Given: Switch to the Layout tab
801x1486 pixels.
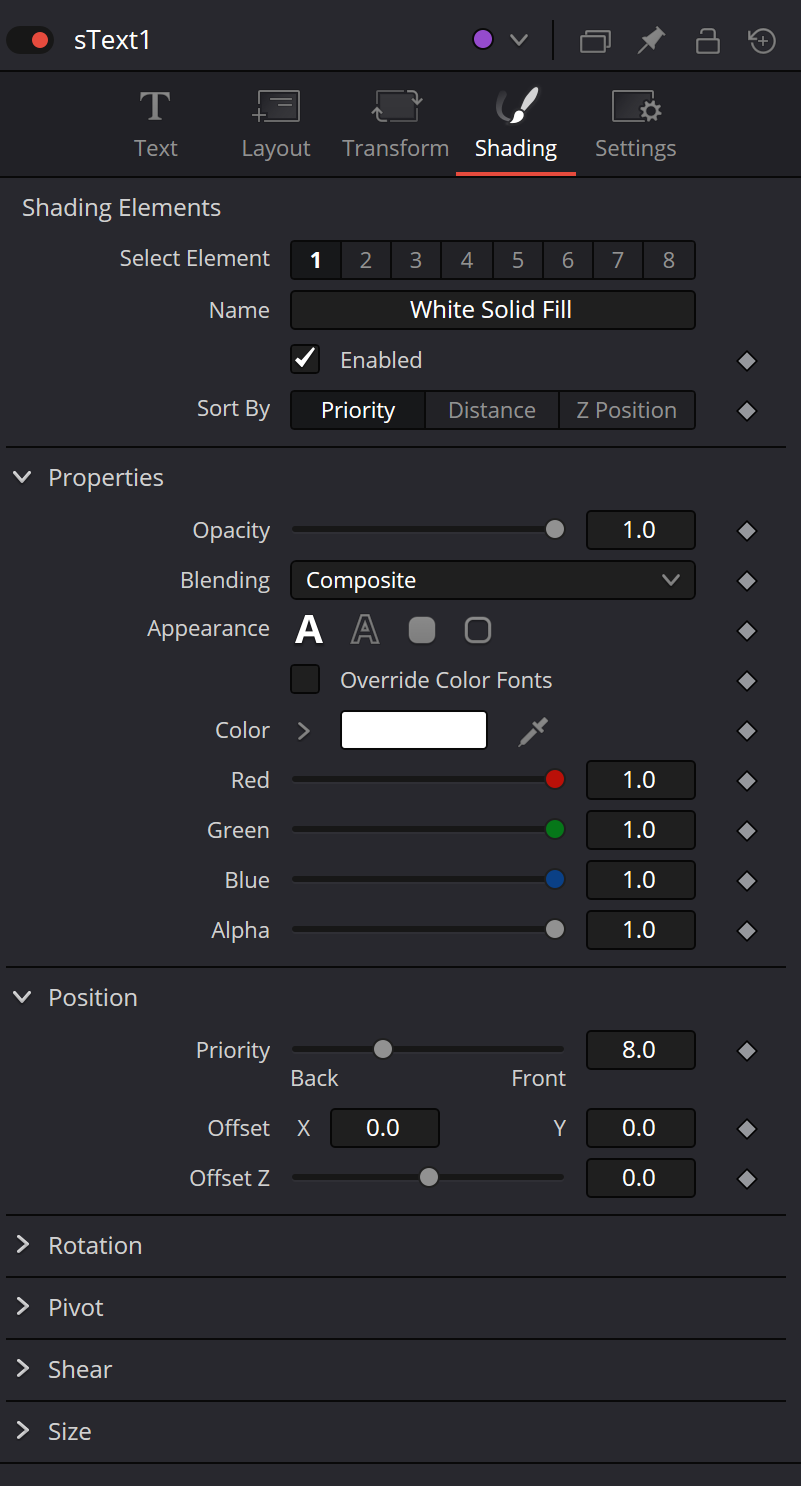Looking at the screenshot, I should (276, 124).
